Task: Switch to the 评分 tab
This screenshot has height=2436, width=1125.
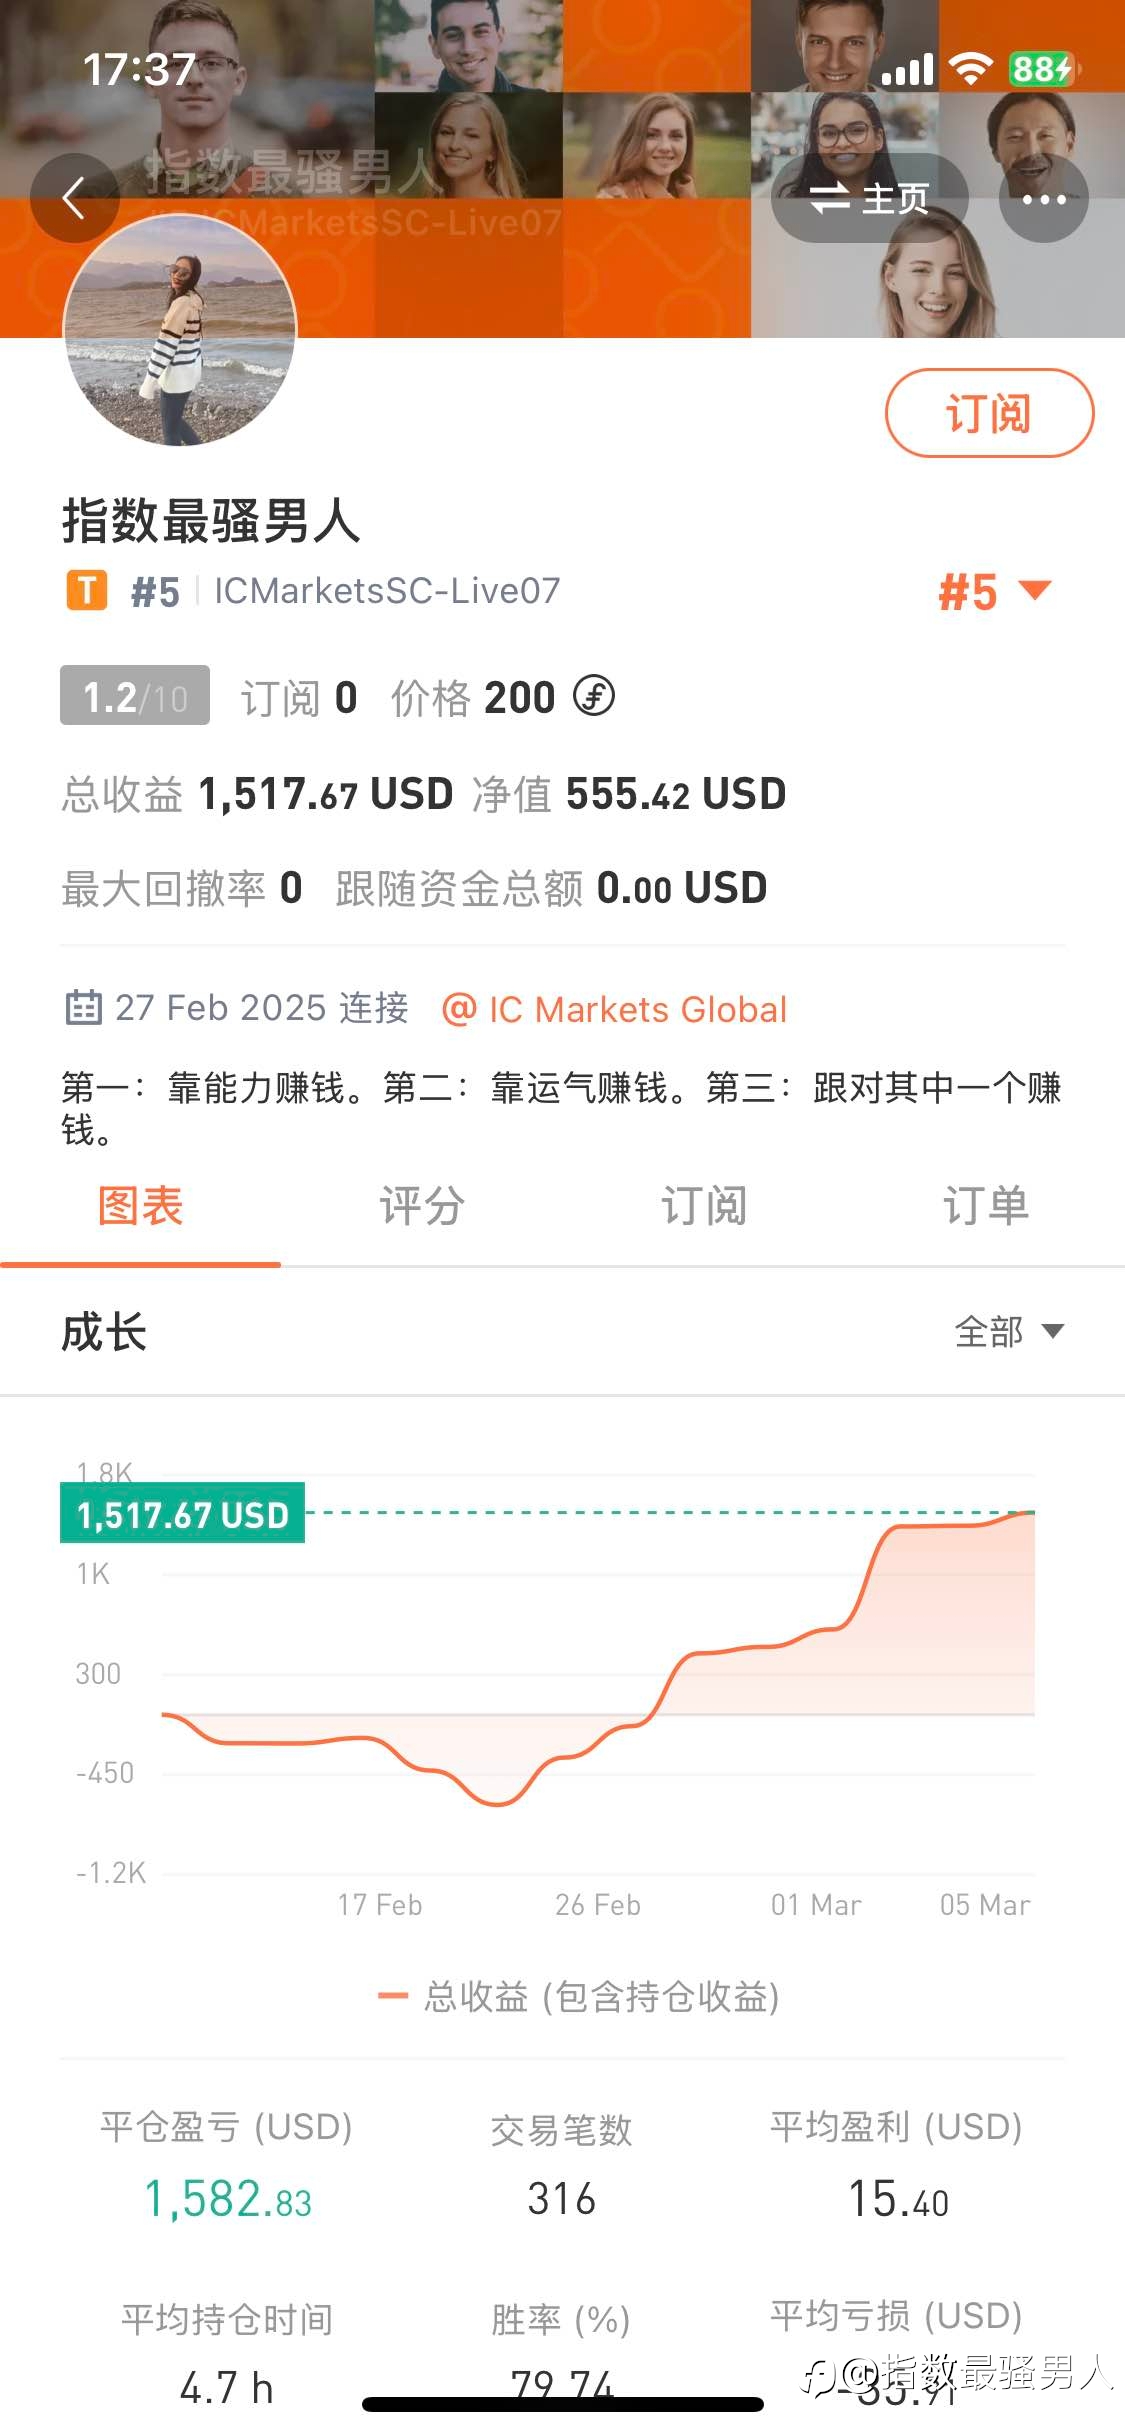Action: pos(422,1206)
